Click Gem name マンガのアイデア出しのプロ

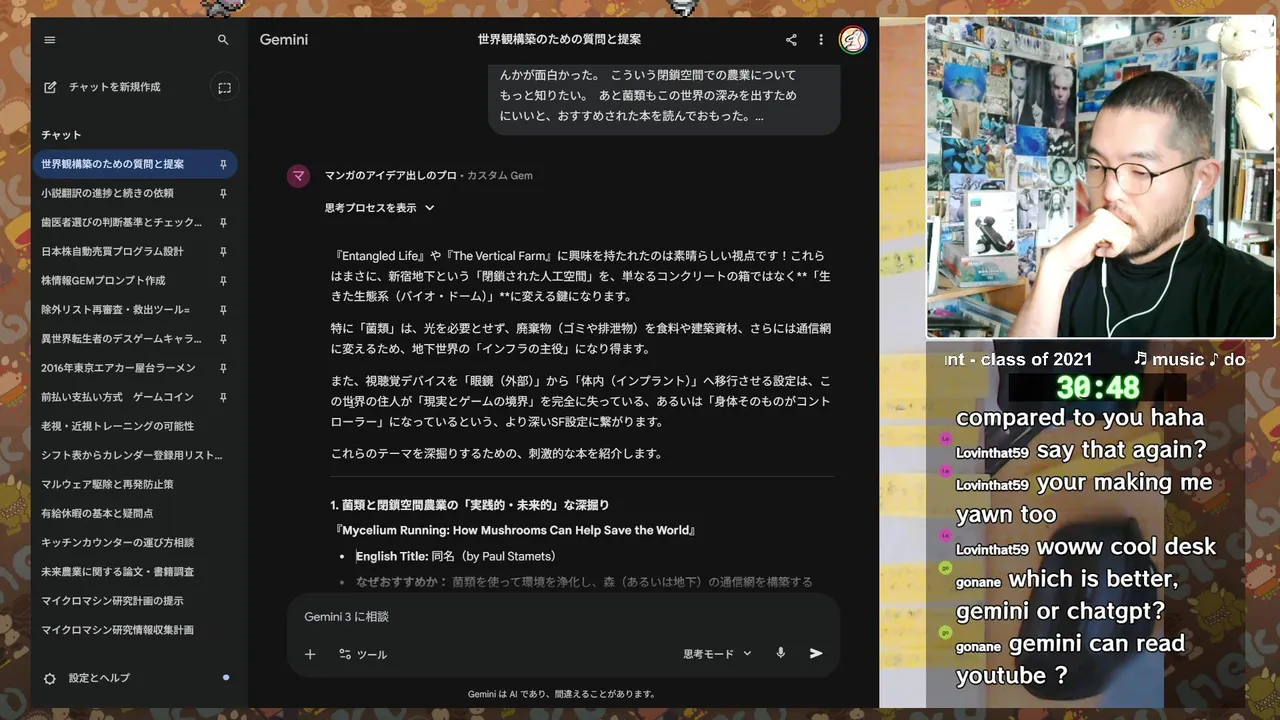tap(390, 176)
